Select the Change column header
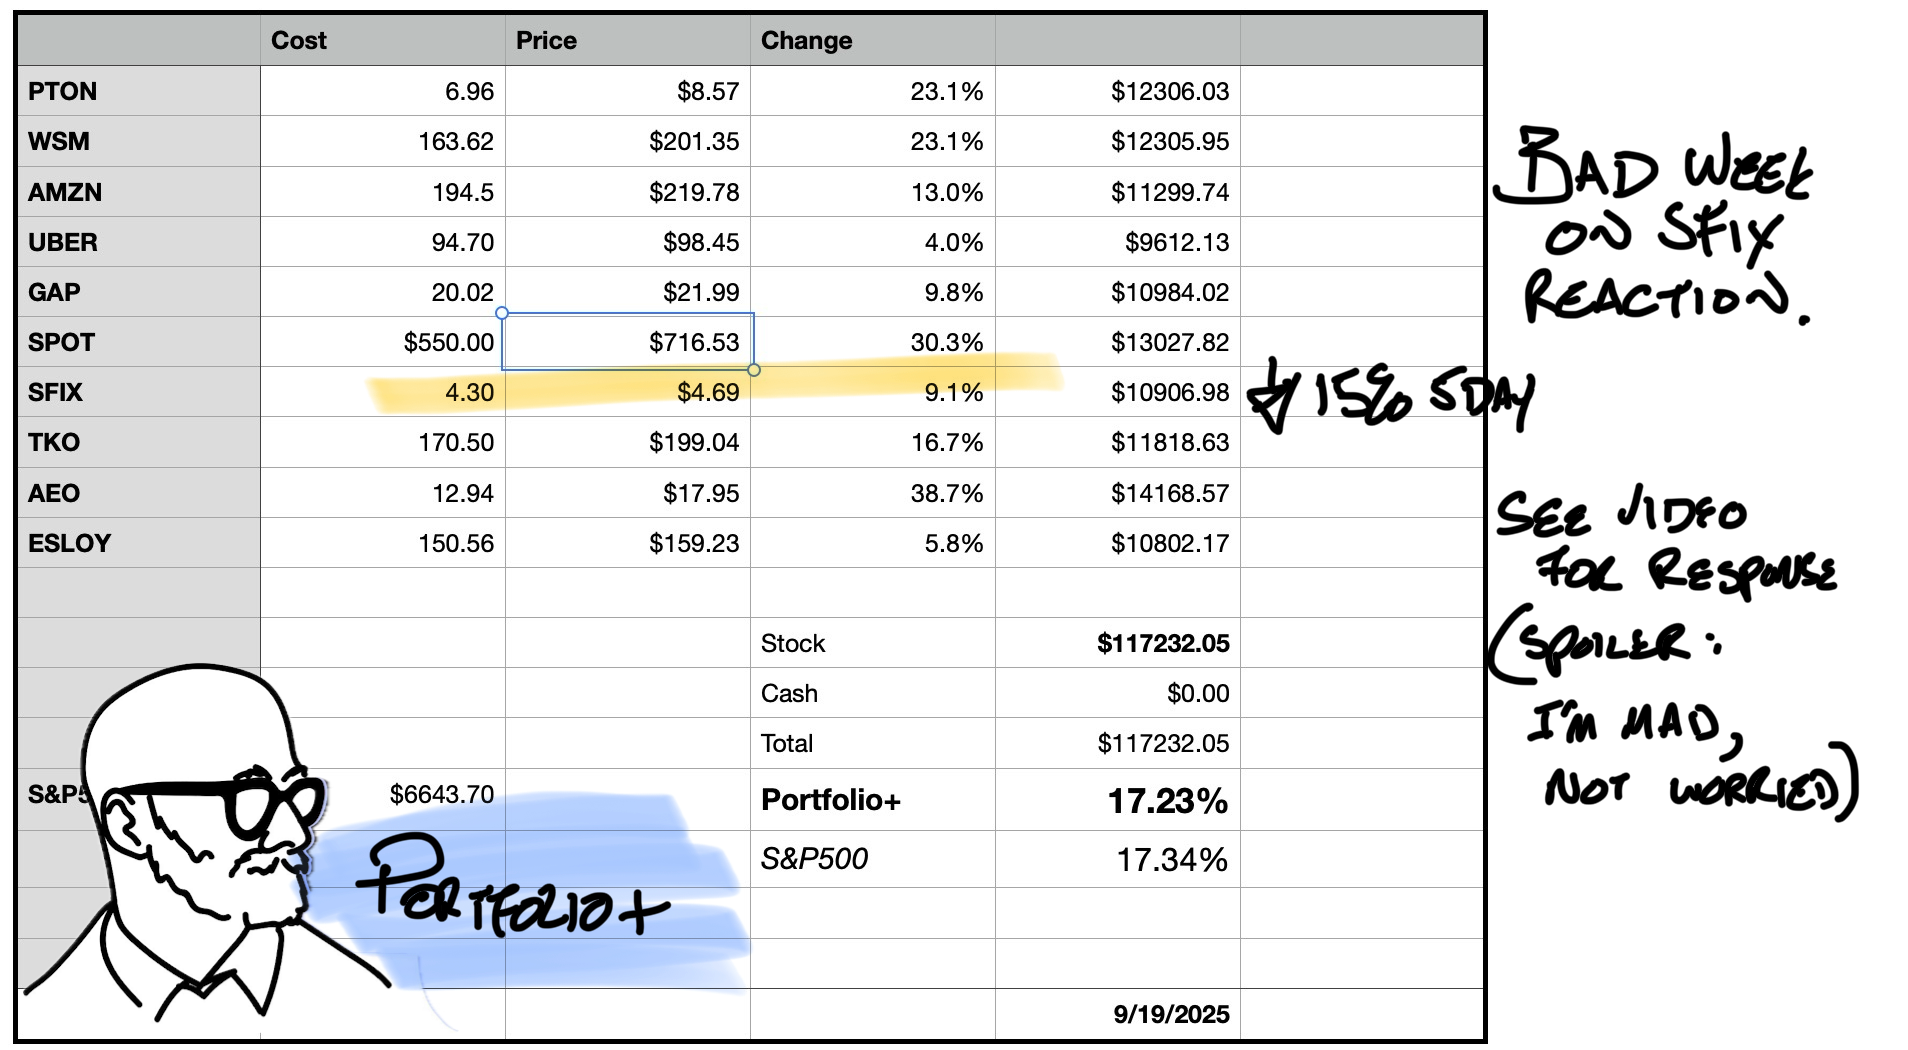Viewport: 1908px width, 1050px height. pos(806,41)
